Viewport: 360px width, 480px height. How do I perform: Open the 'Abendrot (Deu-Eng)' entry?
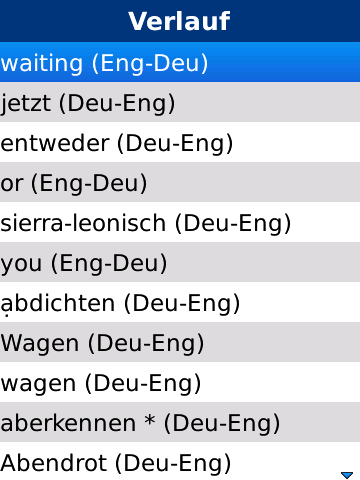point(180,461)
